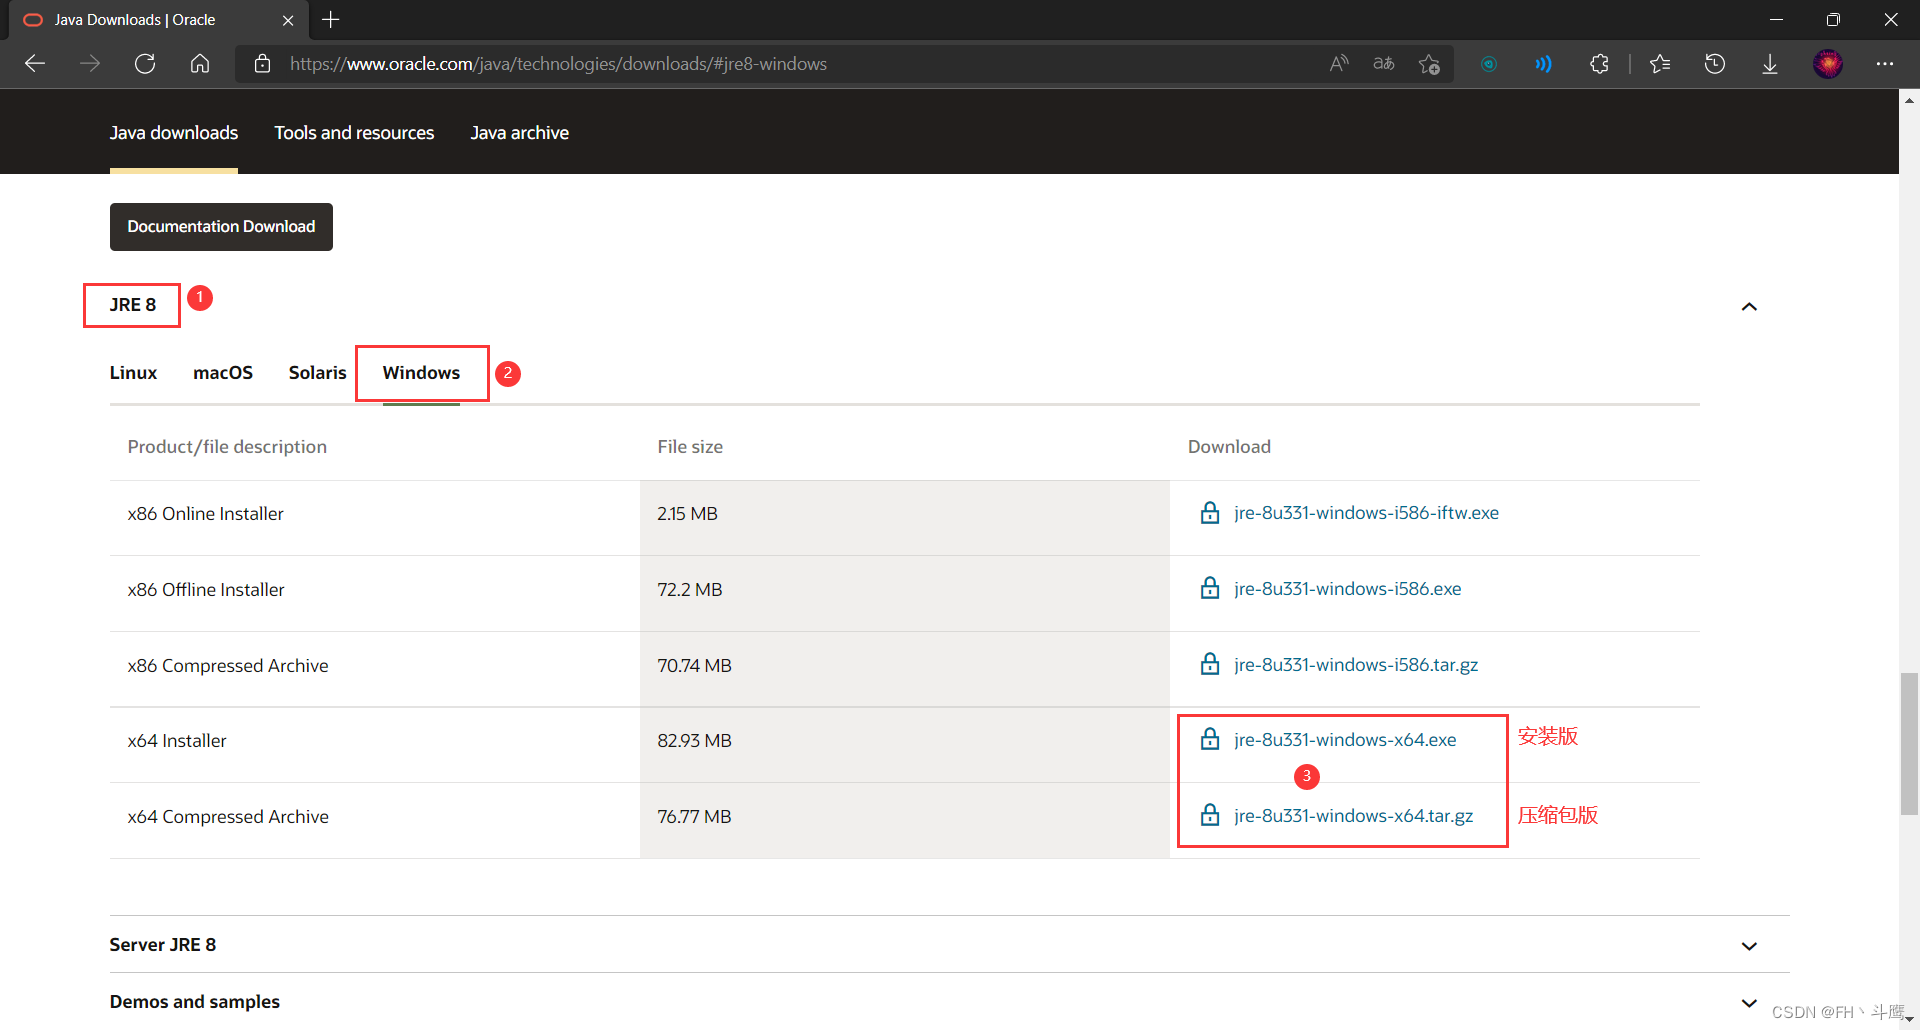The height and width of the screenshot is (1030, 1920).
Task: Click the 'x64 Installer' description cell
Action: 374,745
